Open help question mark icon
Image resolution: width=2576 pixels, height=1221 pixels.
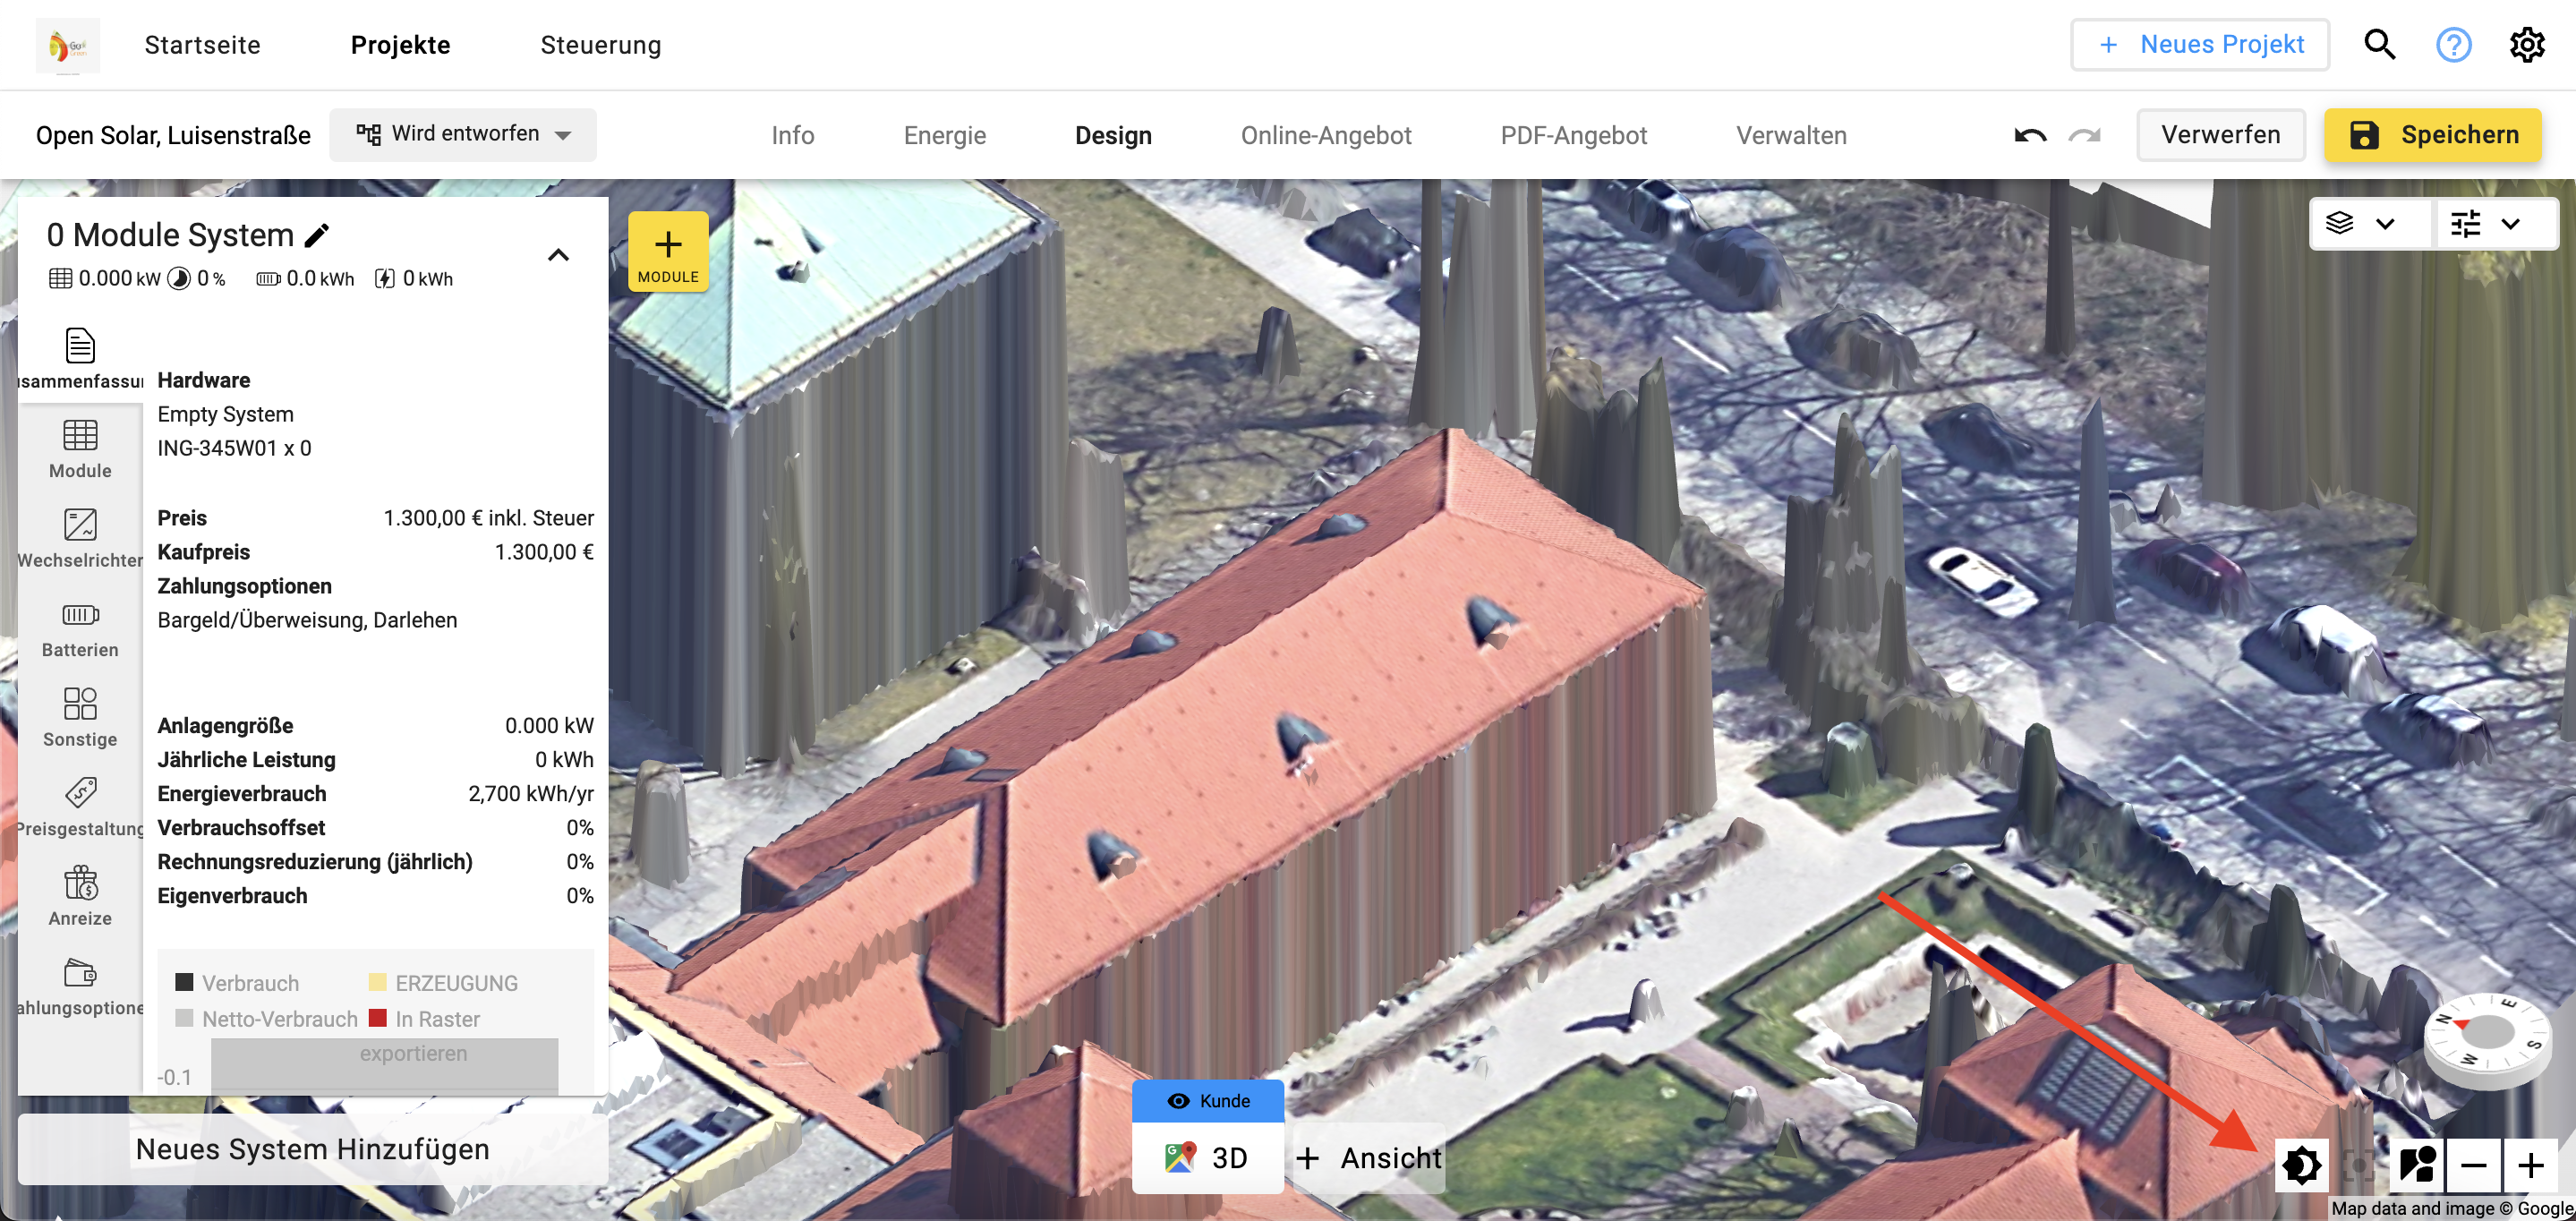pyautogui.click(x=2454, y=45)
